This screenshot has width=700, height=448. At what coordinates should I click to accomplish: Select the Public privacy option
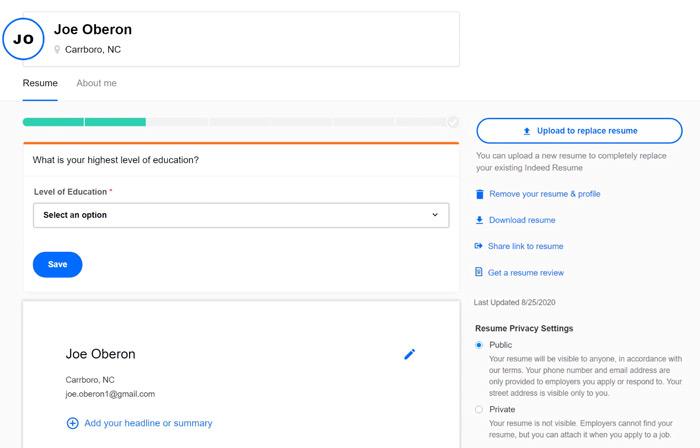479,345
